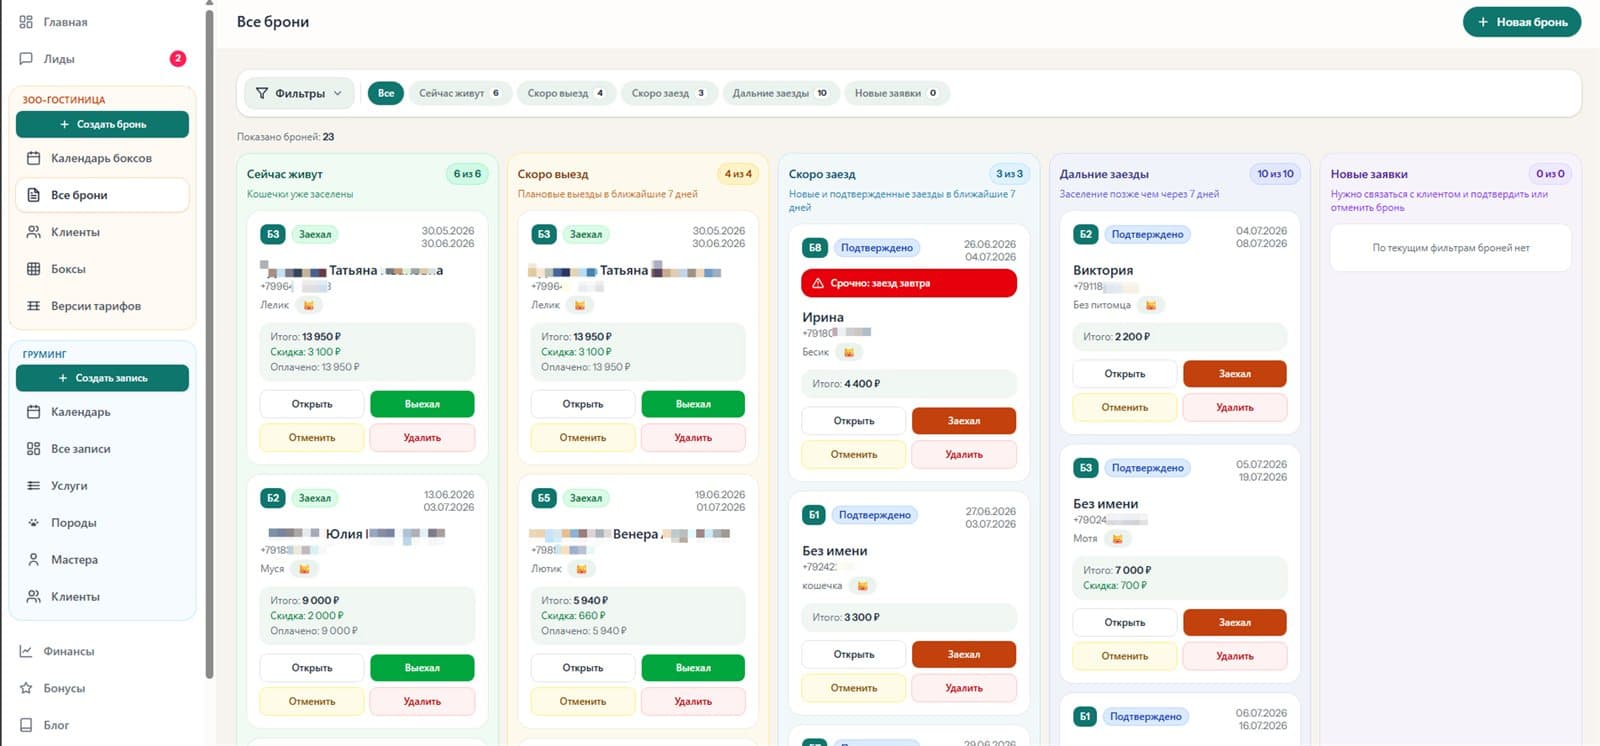Click the Бонусы star icon
This screenshot has height=746, width=1600.
(26, 688)
